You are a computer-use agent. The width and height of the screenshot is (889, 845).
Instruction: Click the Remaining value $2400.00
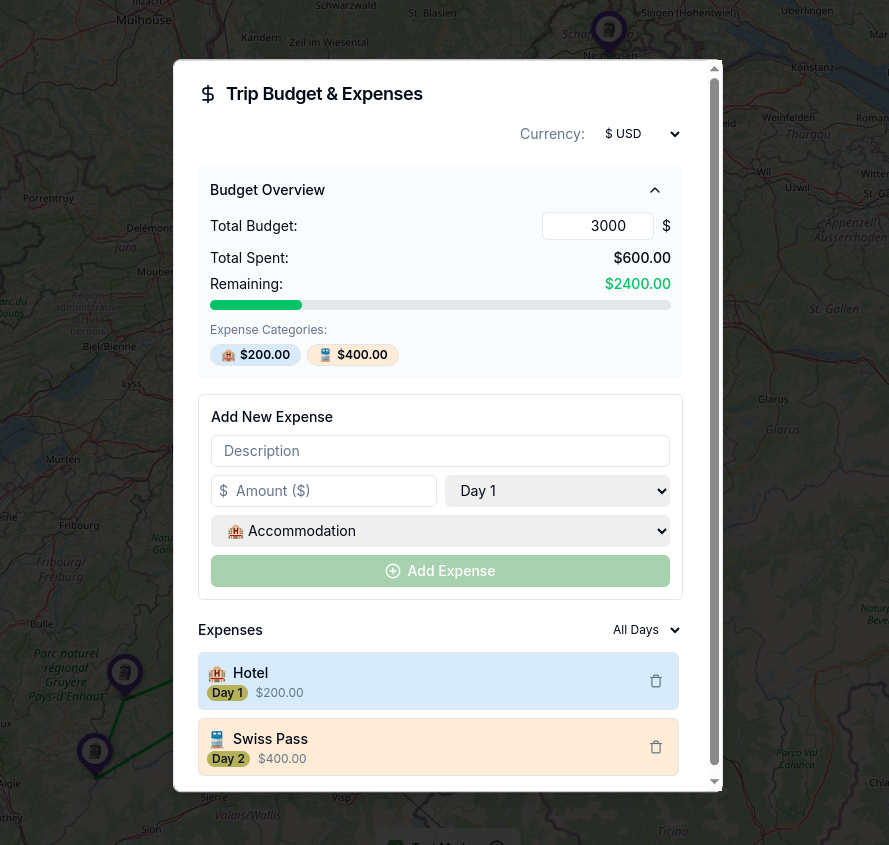point(637,284)
